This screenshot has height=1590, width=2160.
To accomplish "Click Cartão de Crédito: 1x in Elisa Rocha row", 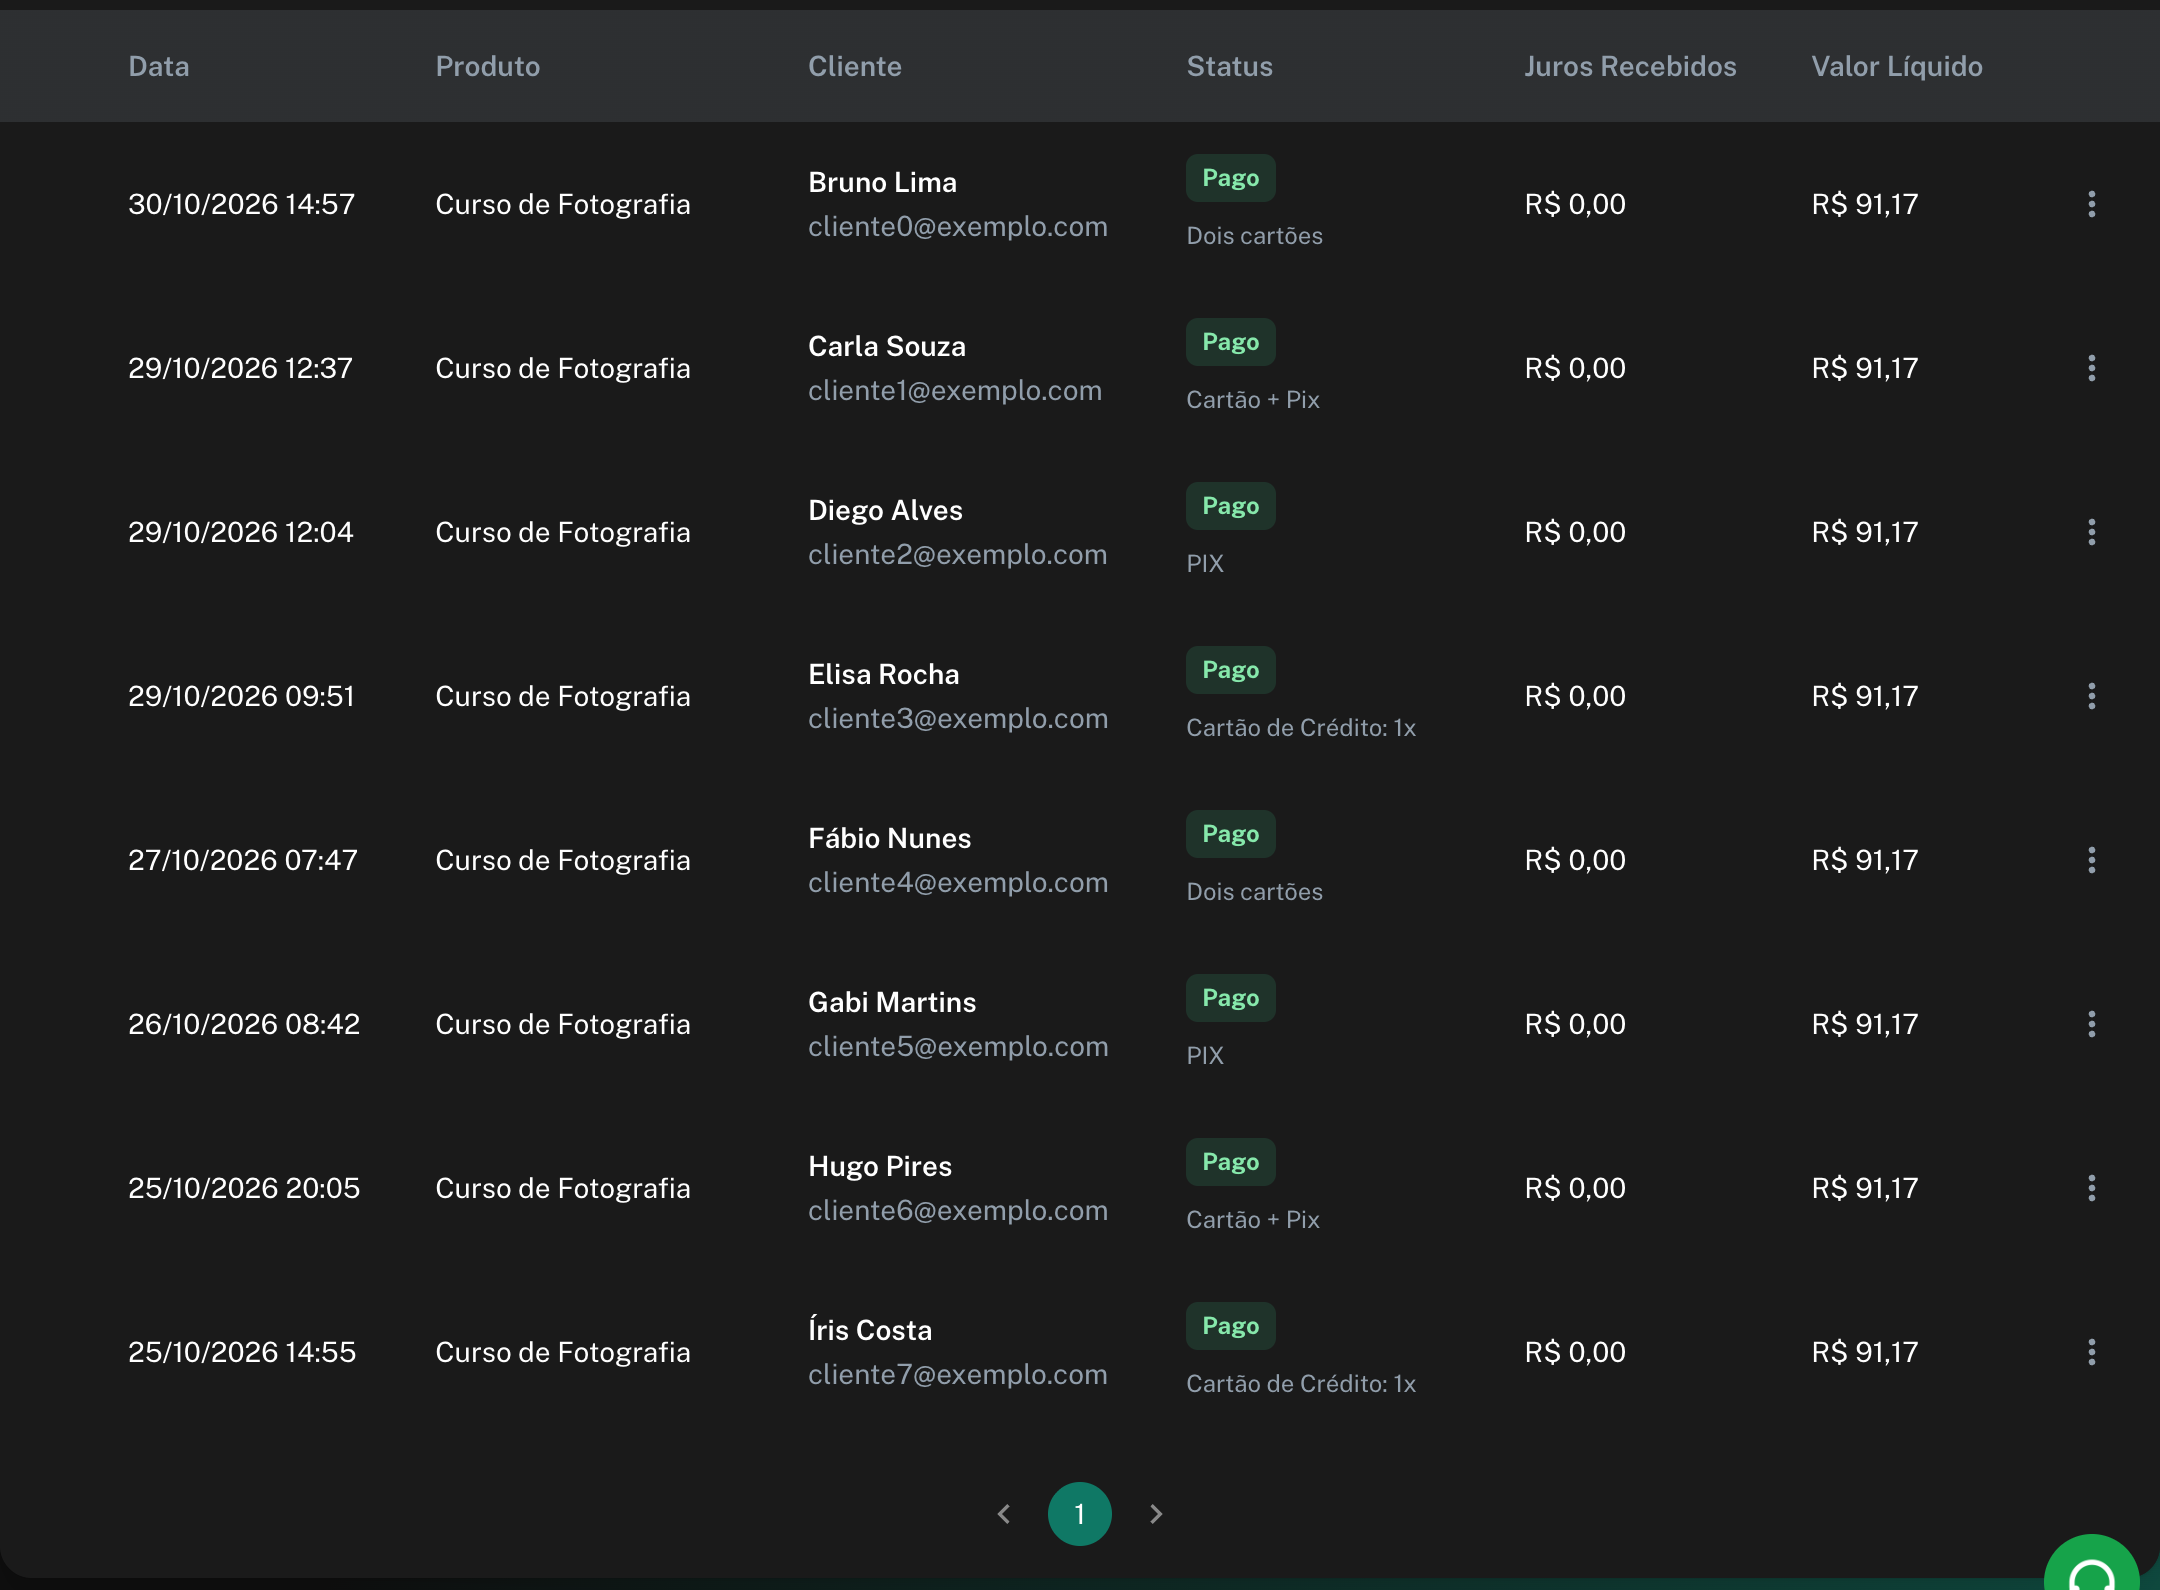I will (1301, 728).
